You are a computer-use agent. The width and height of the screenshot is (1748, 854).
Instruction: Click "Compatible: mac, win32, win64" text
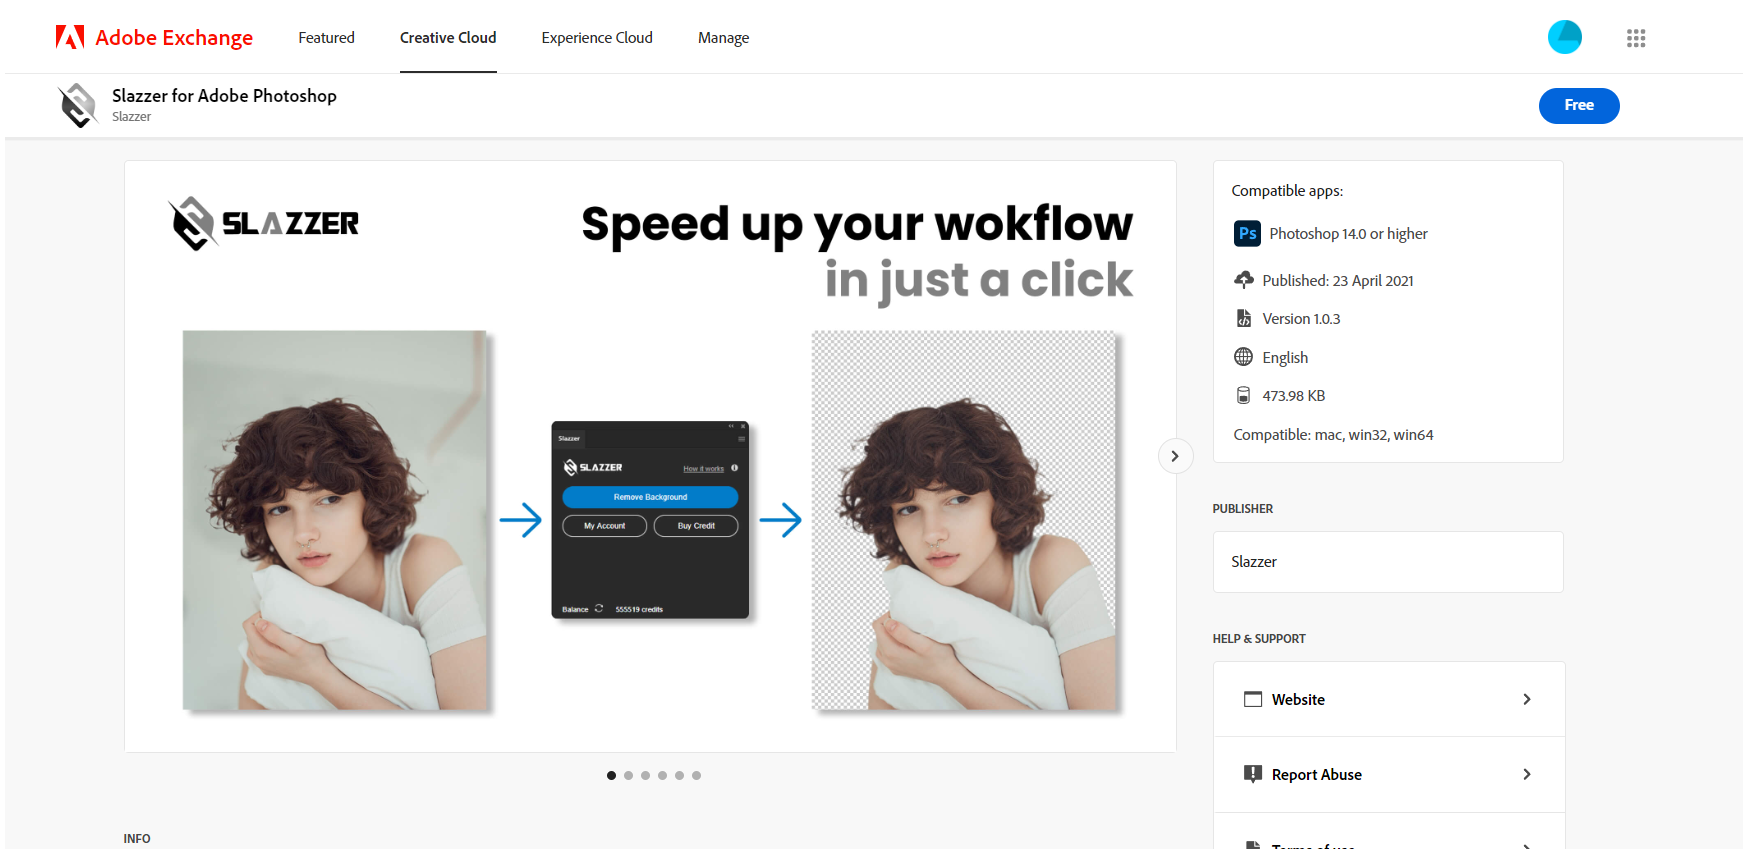pos(1333,435)
